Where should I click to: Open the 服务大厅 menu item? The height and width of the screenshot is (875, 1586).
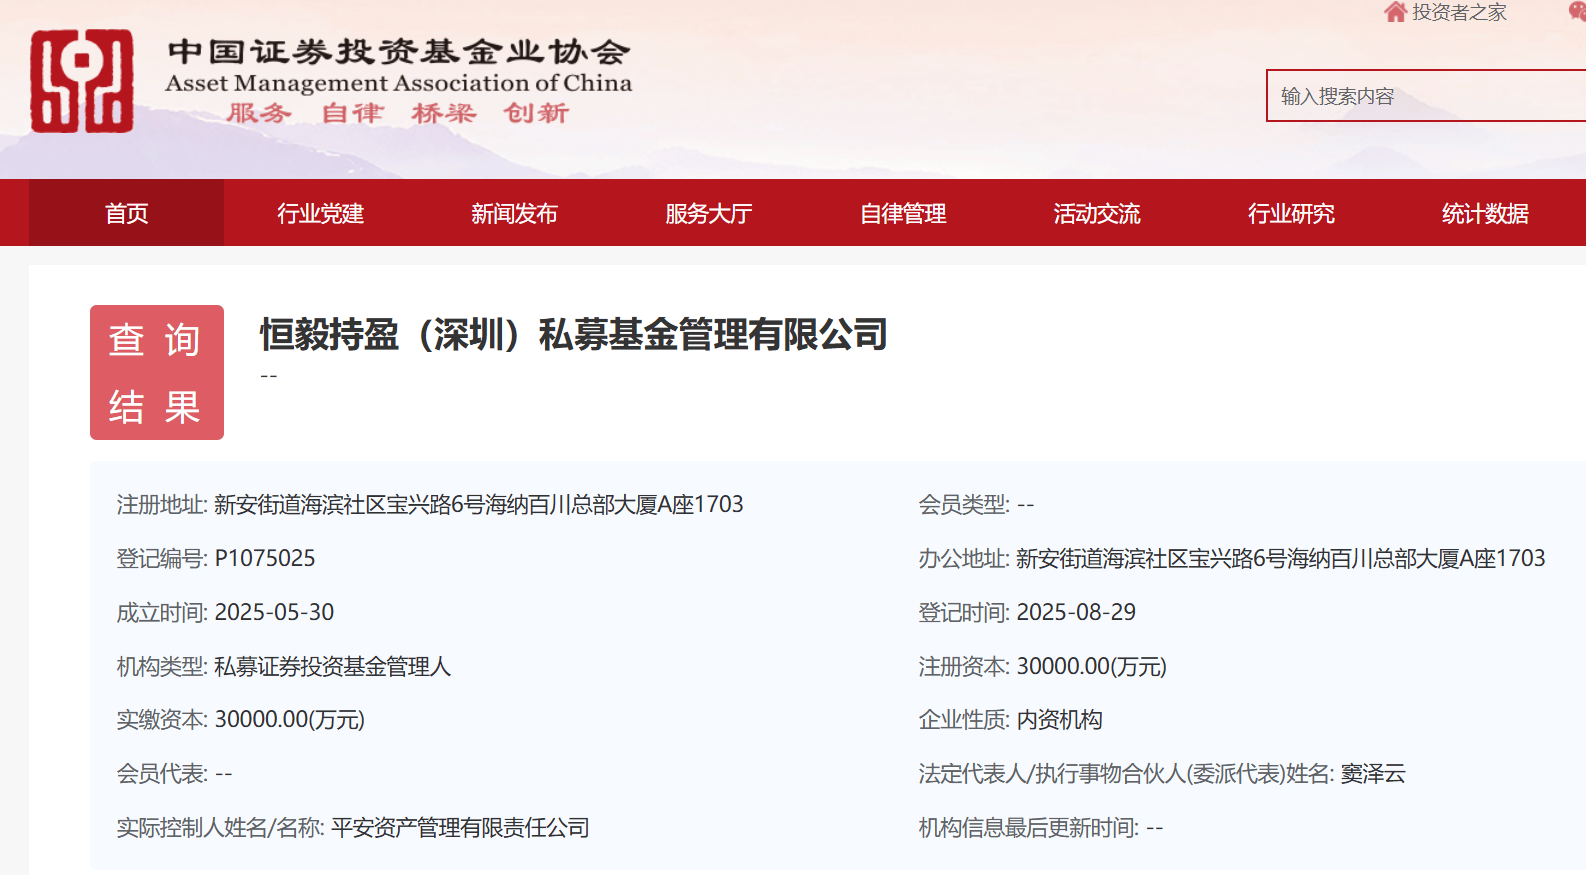(x=708, y=213)
